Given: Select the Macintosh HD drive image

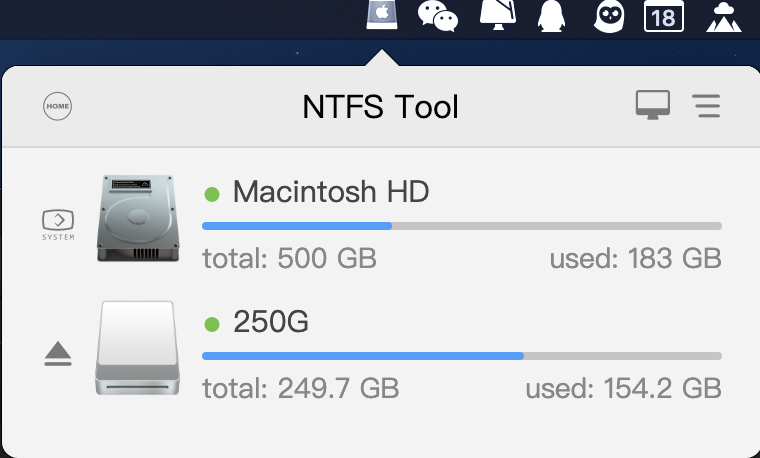Looking at the screenshot, I should tap(137, 219).
